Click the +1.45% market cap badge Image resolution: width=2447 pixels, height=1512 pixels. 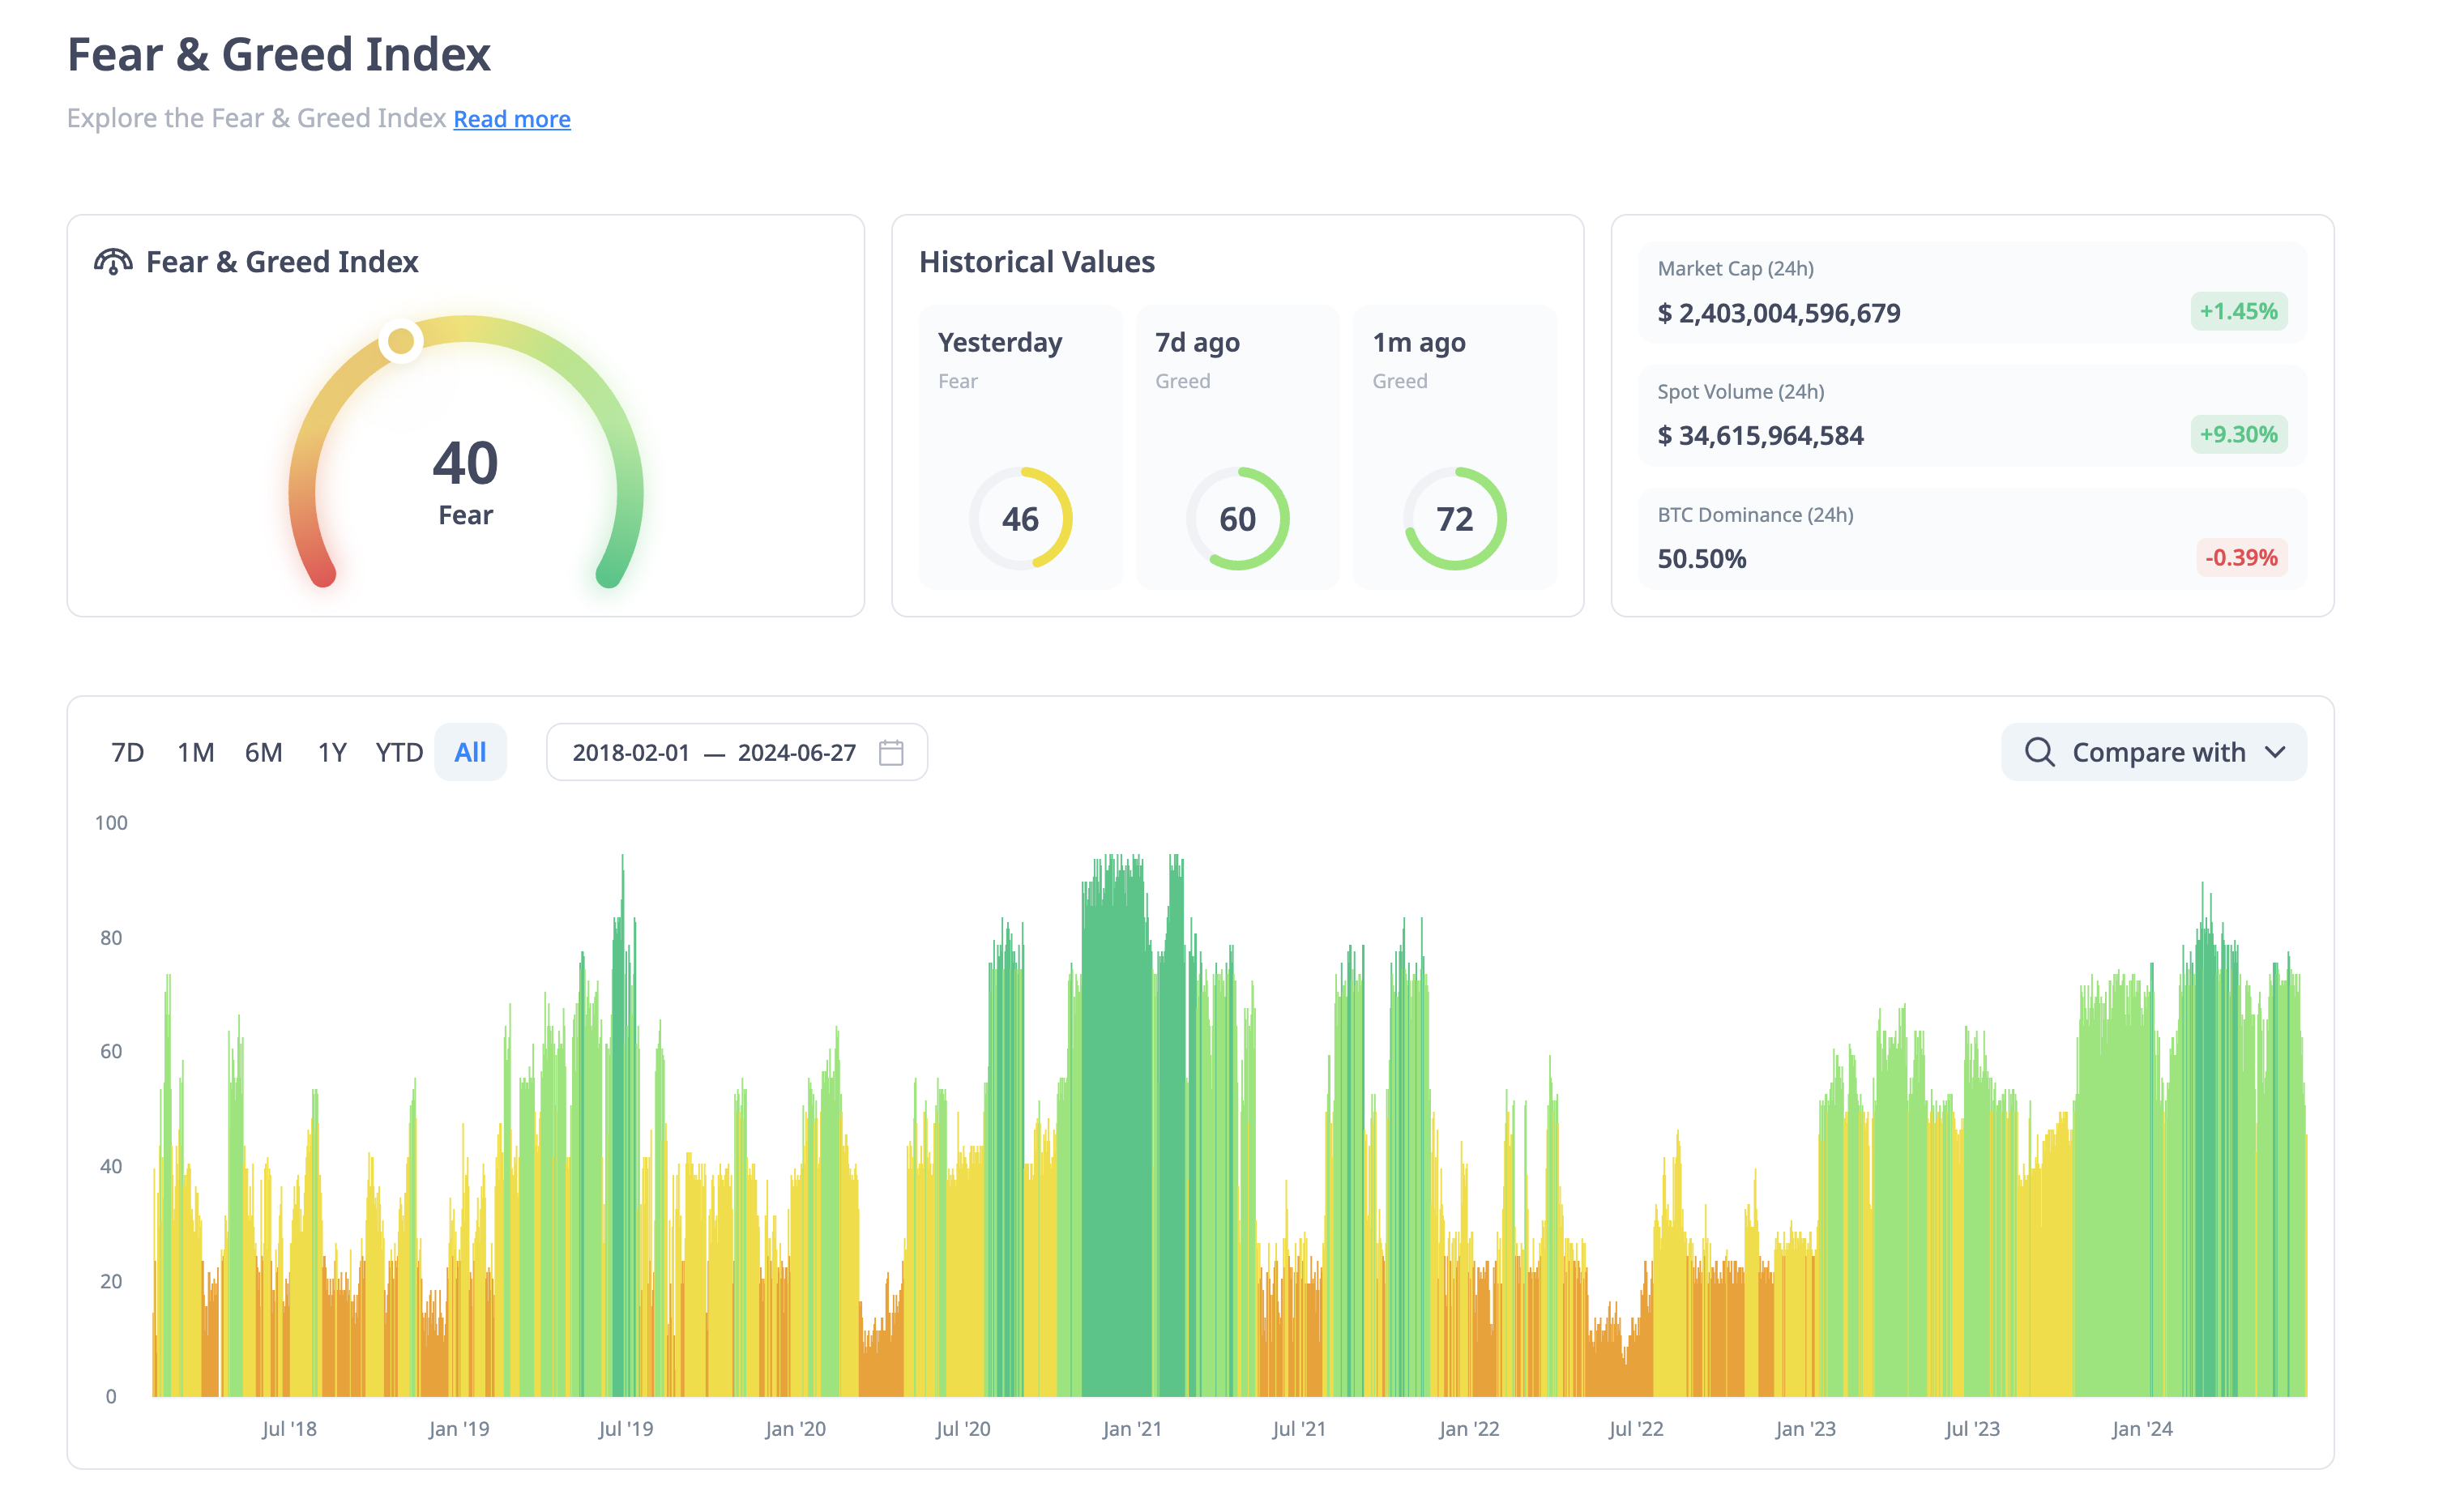pyautogui.click(x=2237, y=312)
